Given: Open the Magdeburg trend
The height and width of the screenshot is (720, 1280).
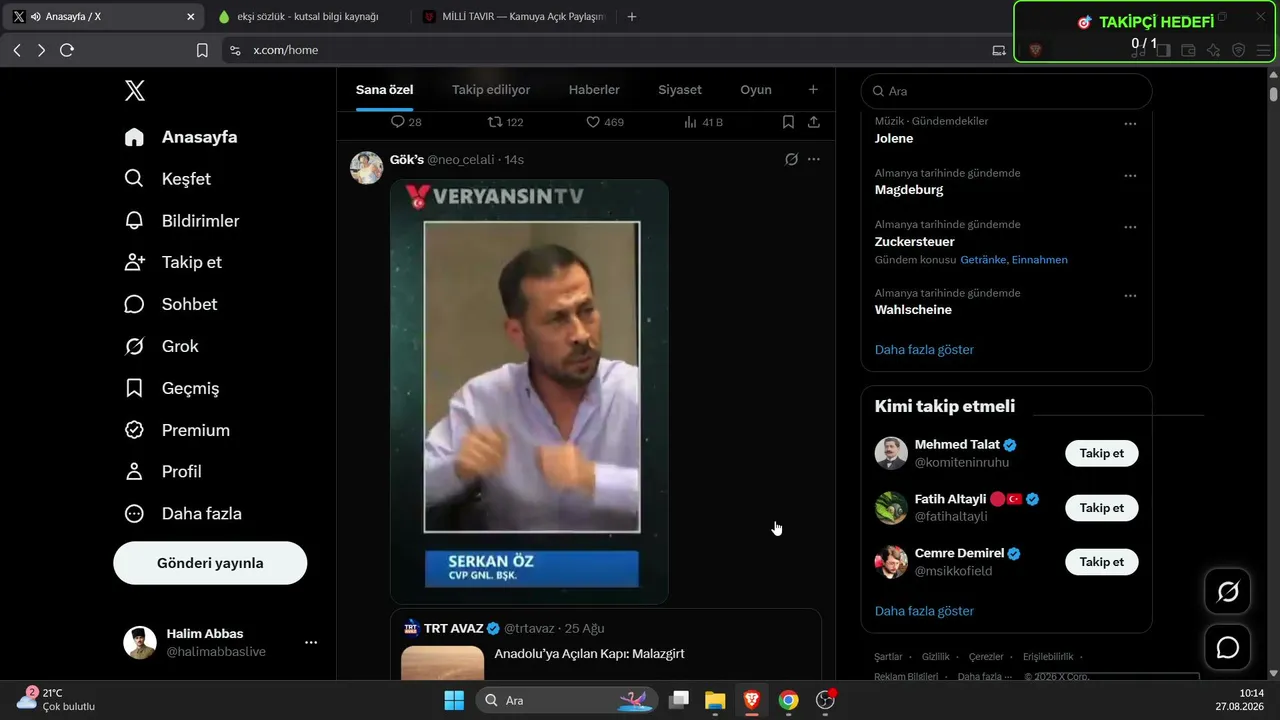Looking at the screenshot, I should coord(909,190).
